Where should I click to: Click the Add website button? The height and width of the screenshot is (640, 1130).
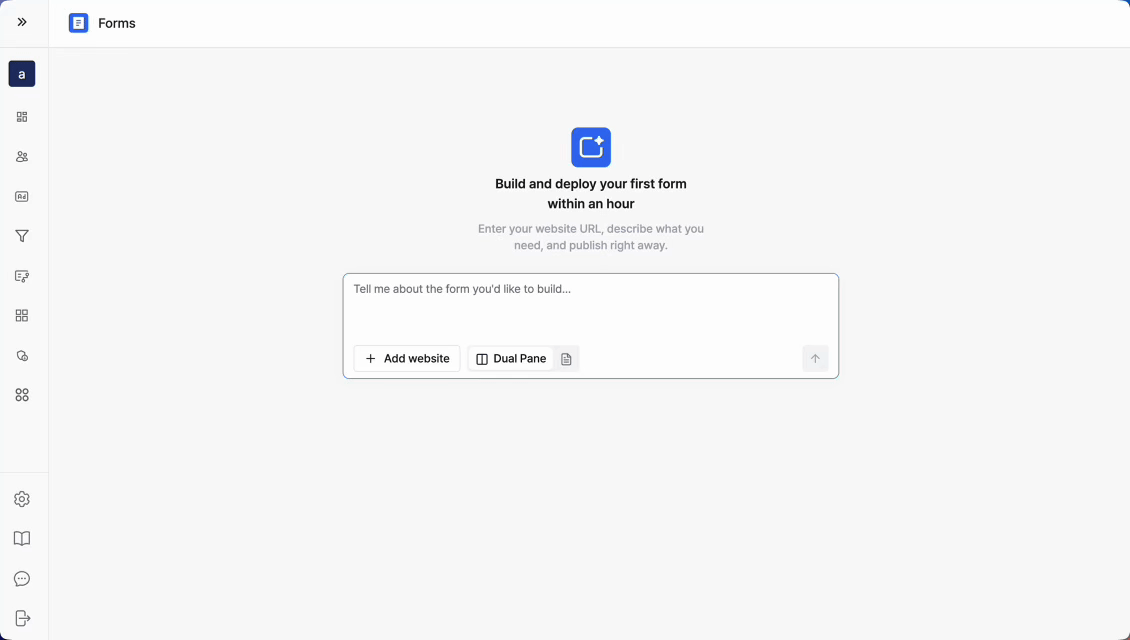(x=407, y=359)
